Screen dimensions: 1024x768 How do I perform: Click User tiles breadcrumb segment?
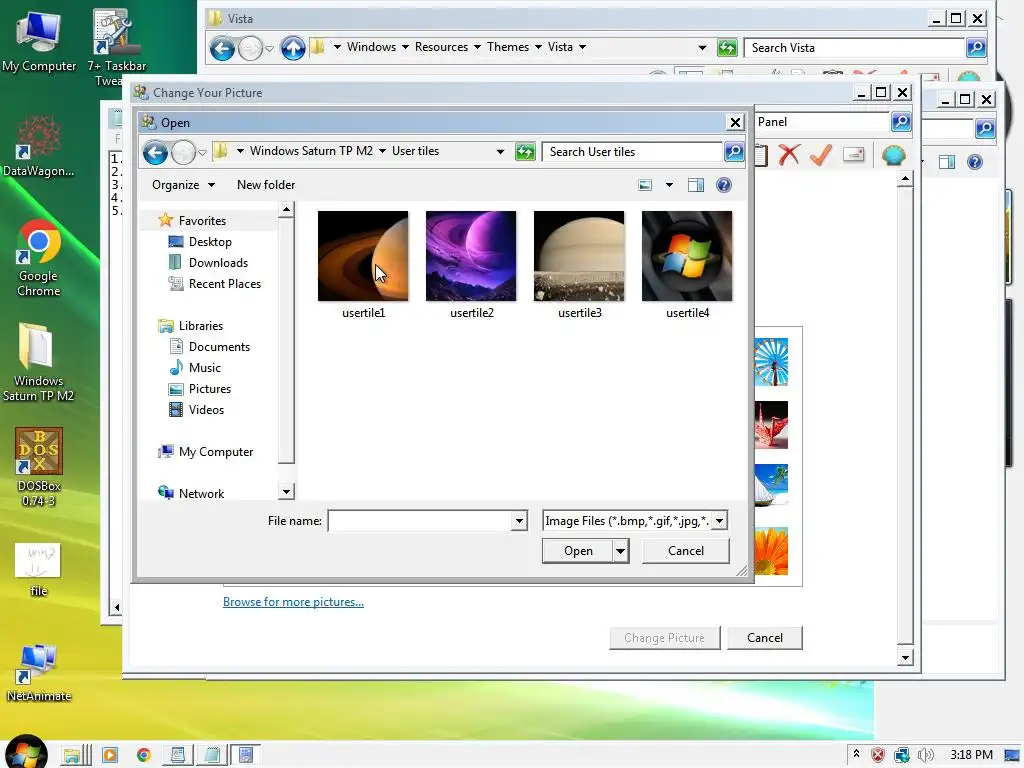click(x=415, y=151)
